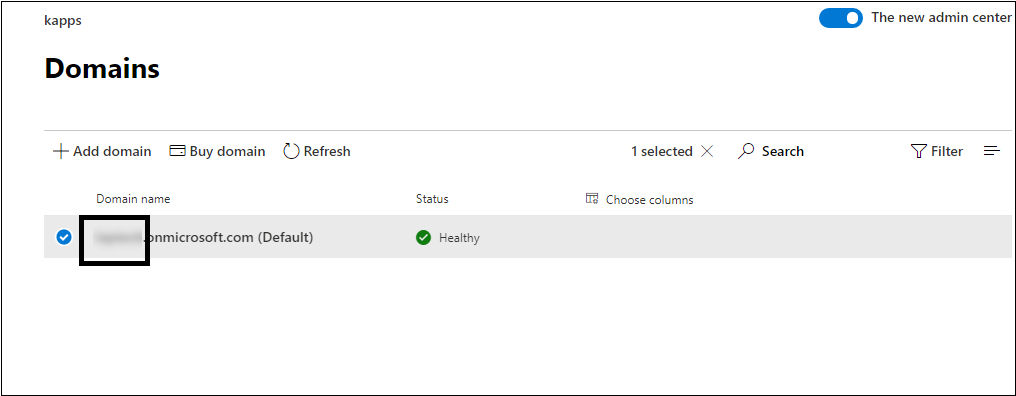Image resolution: width=1016 pixels, height=396 pixels.
Task: Click the plus icon for Add domain
Action: (60, 152)
